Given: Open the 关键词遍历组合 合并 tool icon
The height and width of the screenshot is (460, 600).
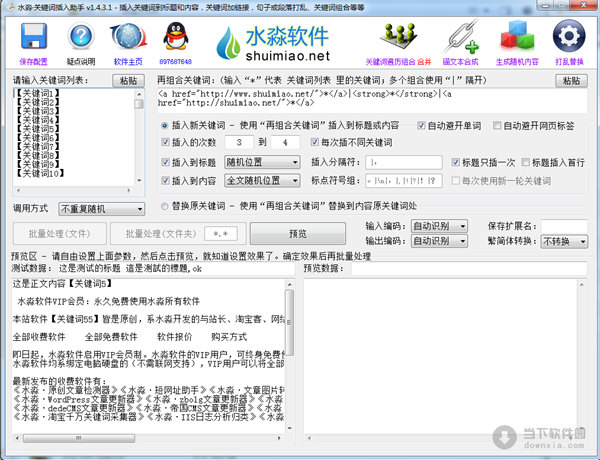Looking at the screenshot, I should (x=398, y=38).
